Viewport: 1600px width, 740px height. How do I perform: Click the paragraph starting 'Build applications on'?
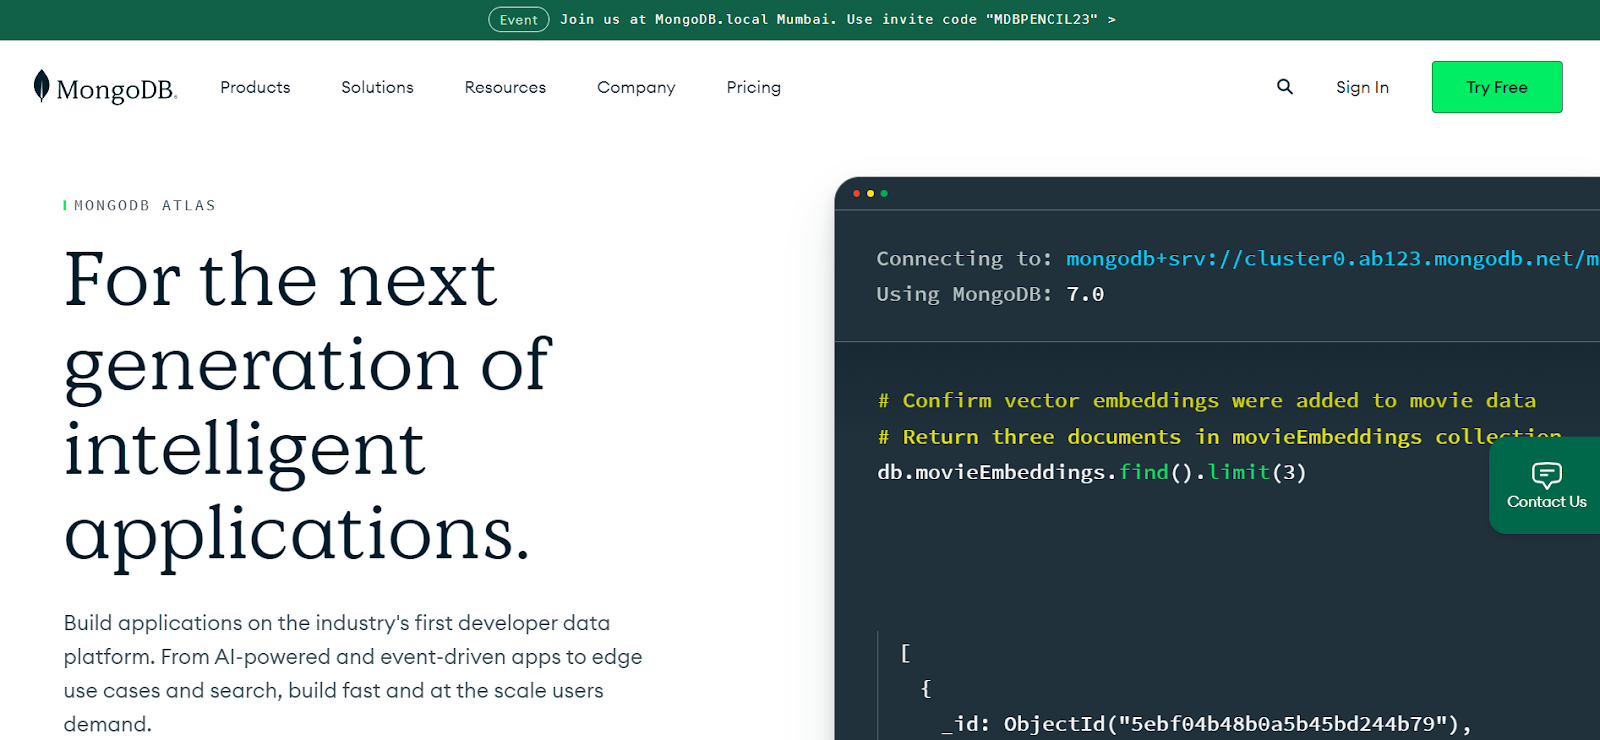[353, 673]
